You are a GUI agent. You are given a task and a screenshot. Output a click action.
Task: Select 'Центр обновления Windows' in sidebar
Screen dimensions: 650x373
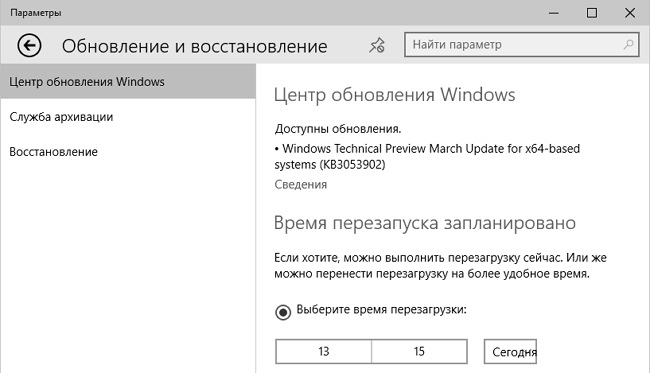pos(128,82)
